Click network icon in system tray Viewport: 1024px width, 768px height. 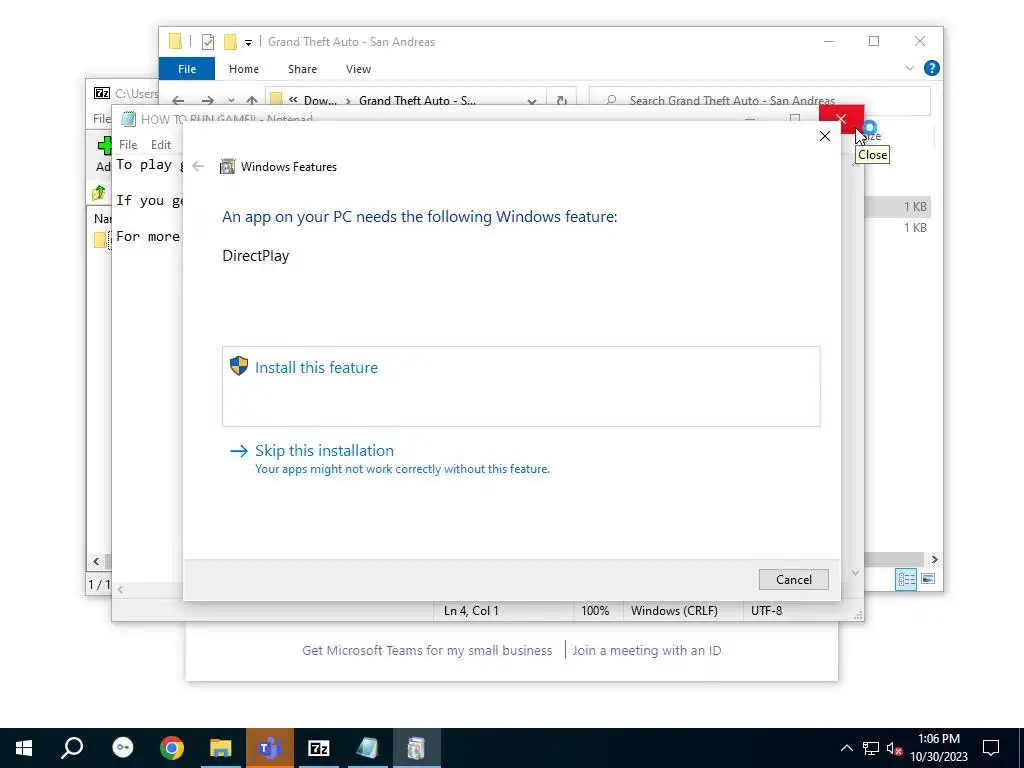pos(871,748)
